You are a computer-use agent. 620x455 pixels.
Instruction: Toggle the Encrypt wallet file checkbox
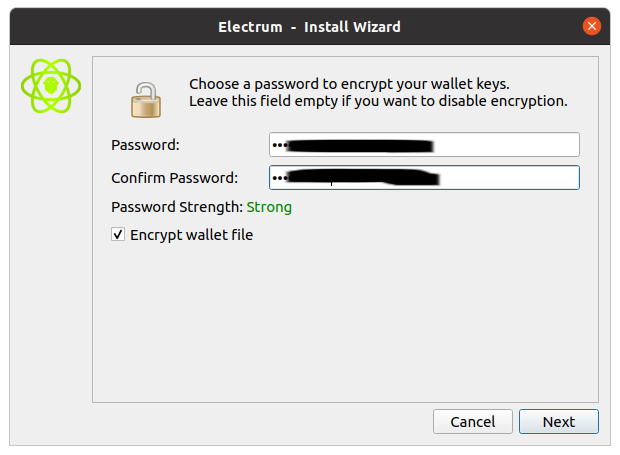pyautogui.click(x=118, y=235)
